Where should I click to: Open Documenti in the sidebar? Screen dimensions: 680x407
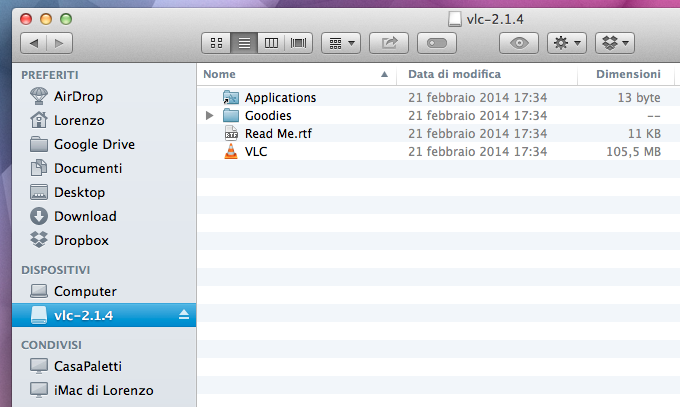pyautogui.click(x=104, y=168)
